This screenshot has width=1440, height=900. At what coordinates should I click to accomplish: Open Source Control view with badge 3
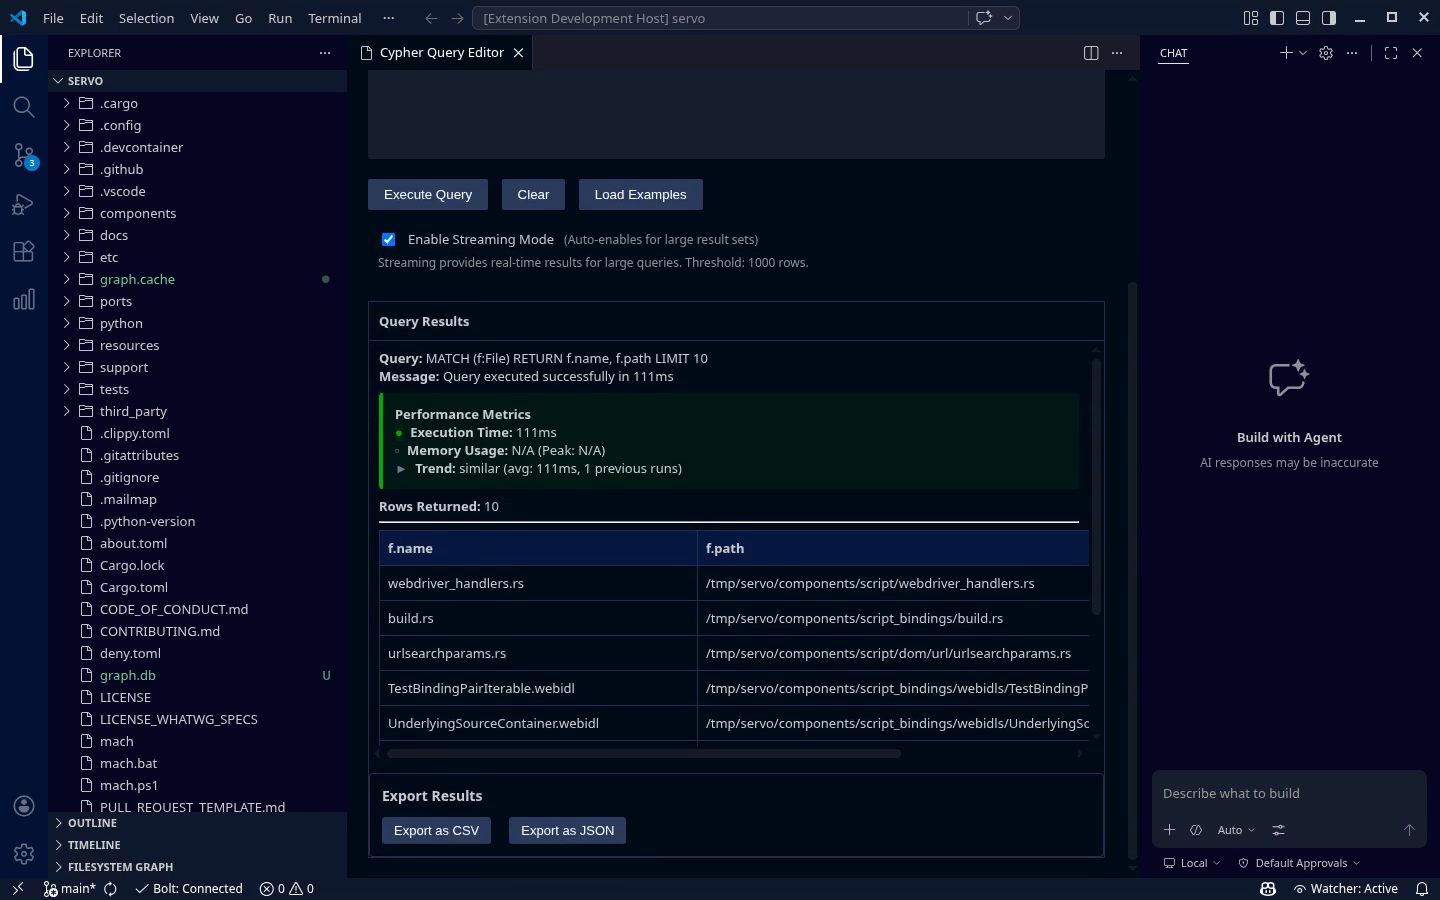coord(24,155)
